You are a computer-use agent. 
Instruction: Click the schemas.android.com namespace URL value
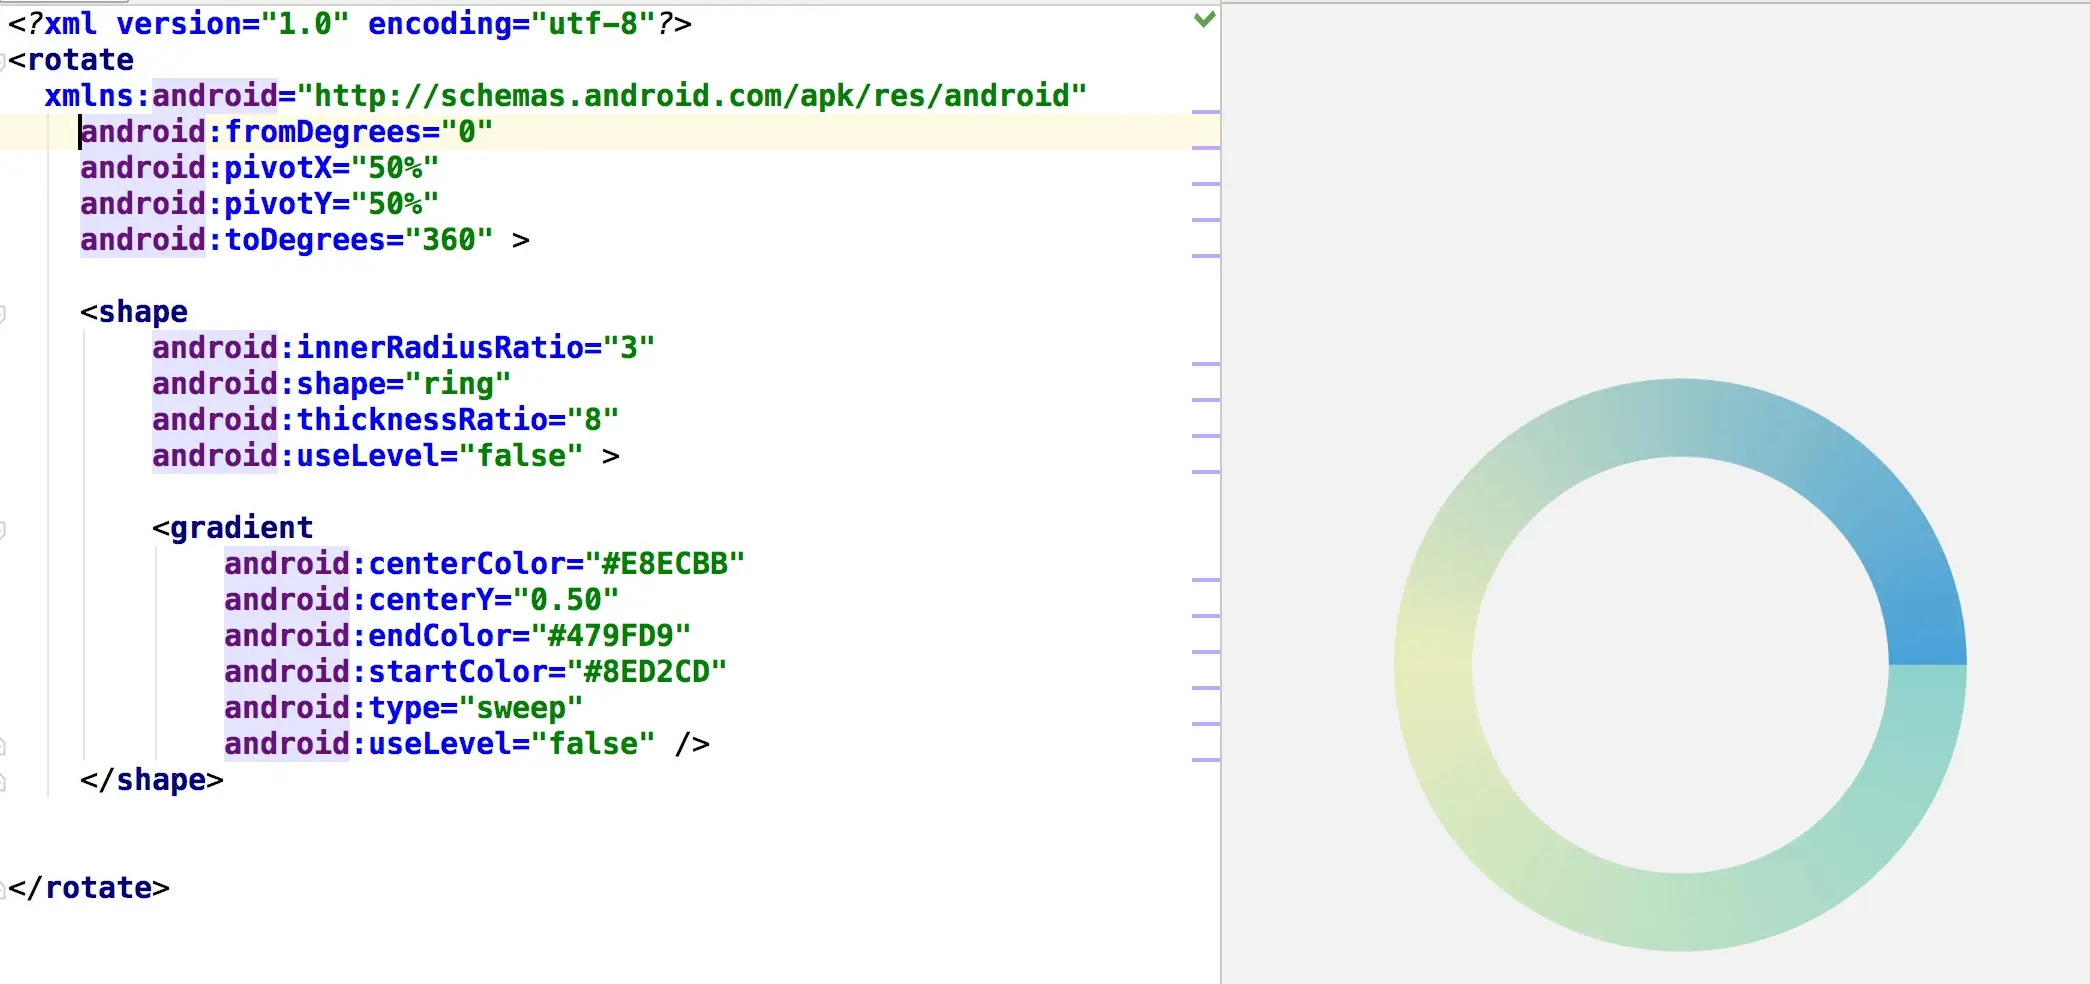[x=692, y=96]
